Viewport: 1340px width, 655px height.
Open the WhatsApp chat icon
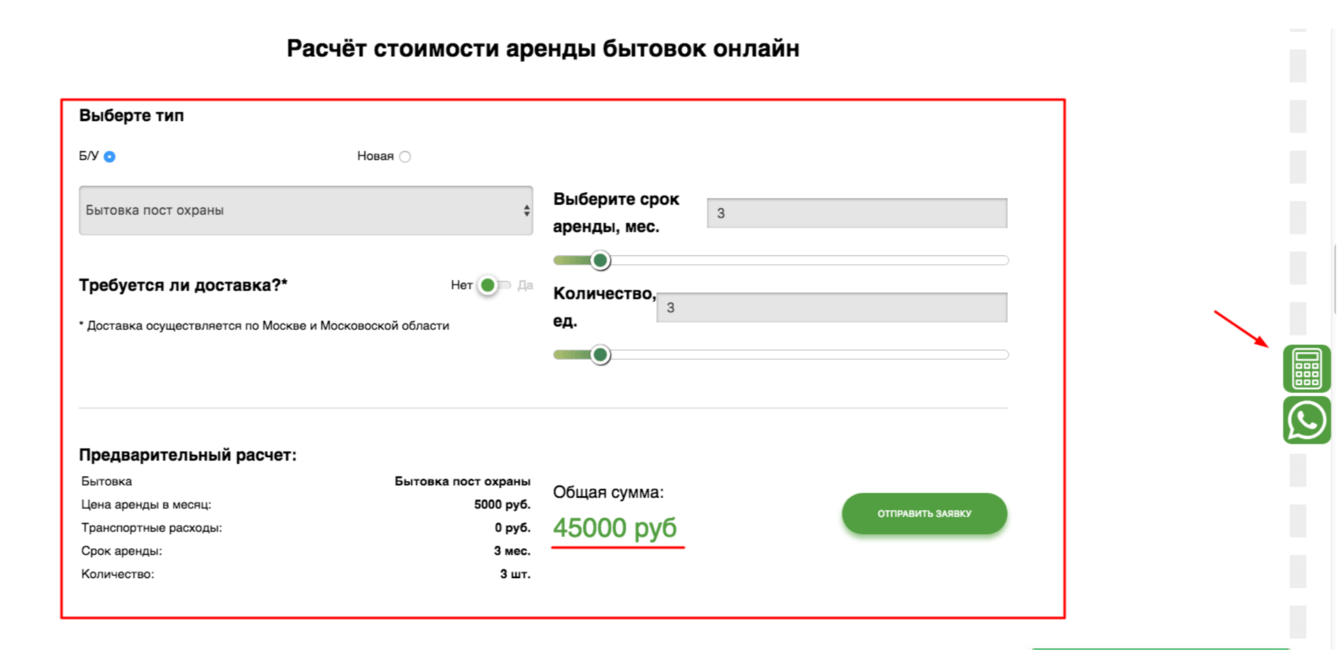[x=1306, y=420]
